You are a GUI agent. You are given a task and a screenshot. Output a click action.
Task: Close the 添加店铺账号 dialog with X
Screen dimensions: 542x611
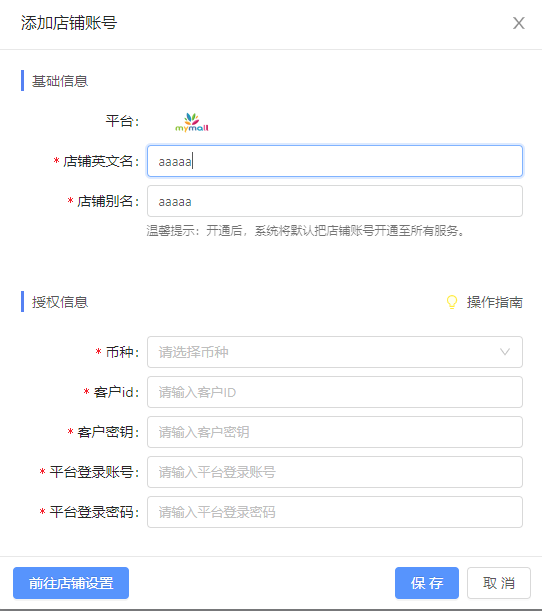pyautogui.click(x=519, y=23)
